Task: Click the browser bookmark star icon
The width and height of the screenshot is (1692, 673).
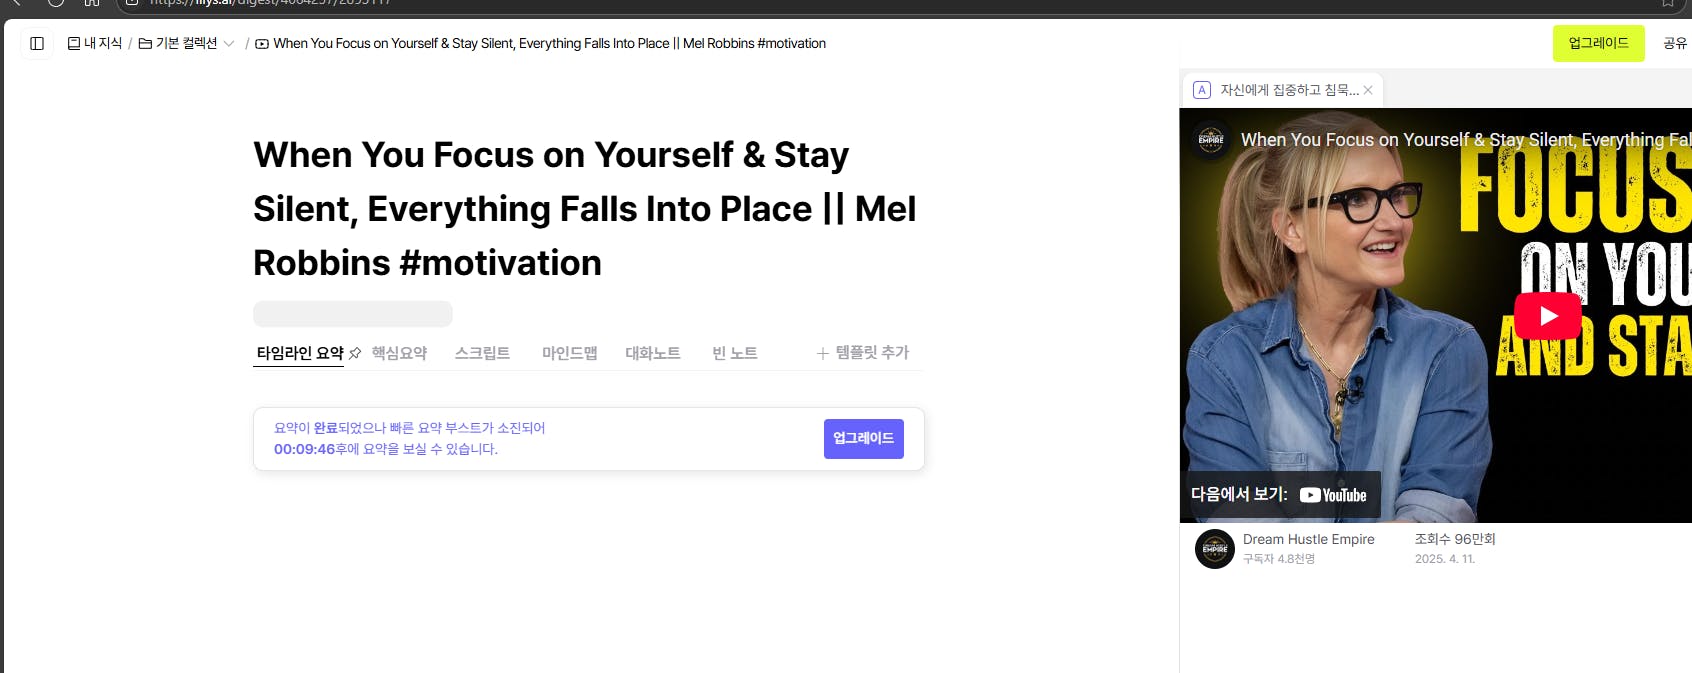Action: [x=1668, y=3]
